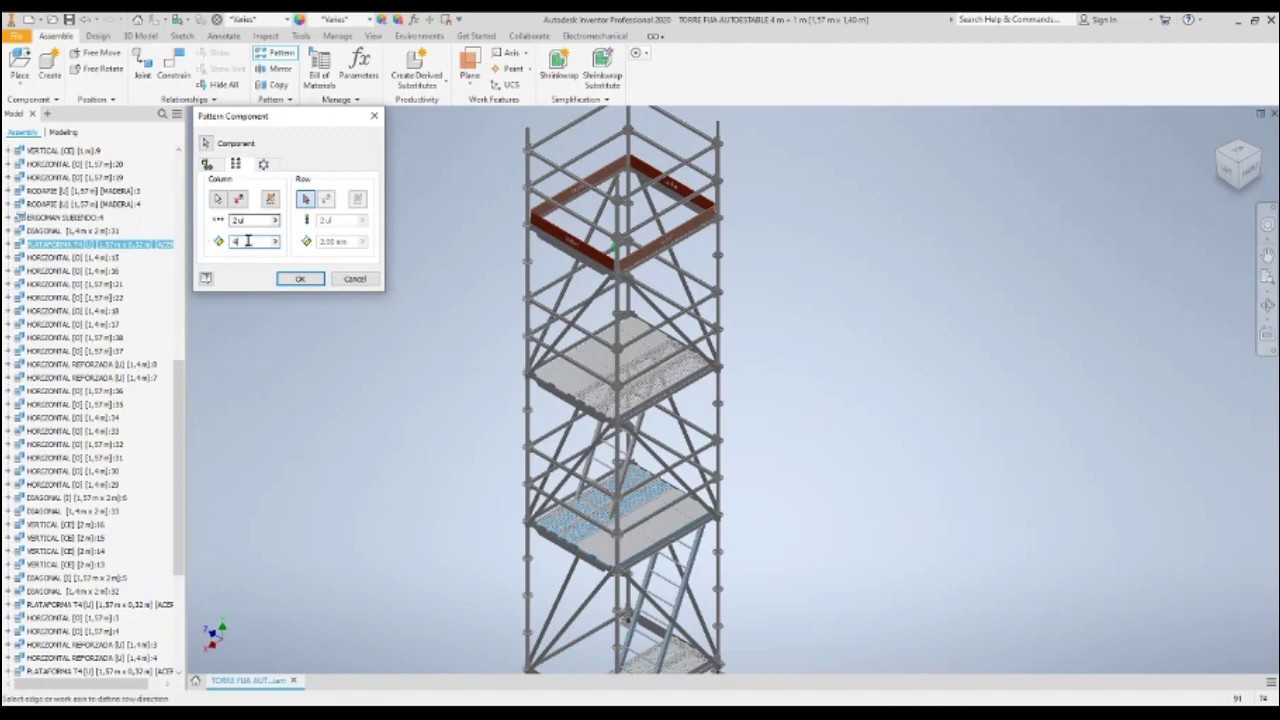Viewport: 1280px width, 720px height.
Task: Select the Copy tool in Pattern panel
Action: pos(271,85)
